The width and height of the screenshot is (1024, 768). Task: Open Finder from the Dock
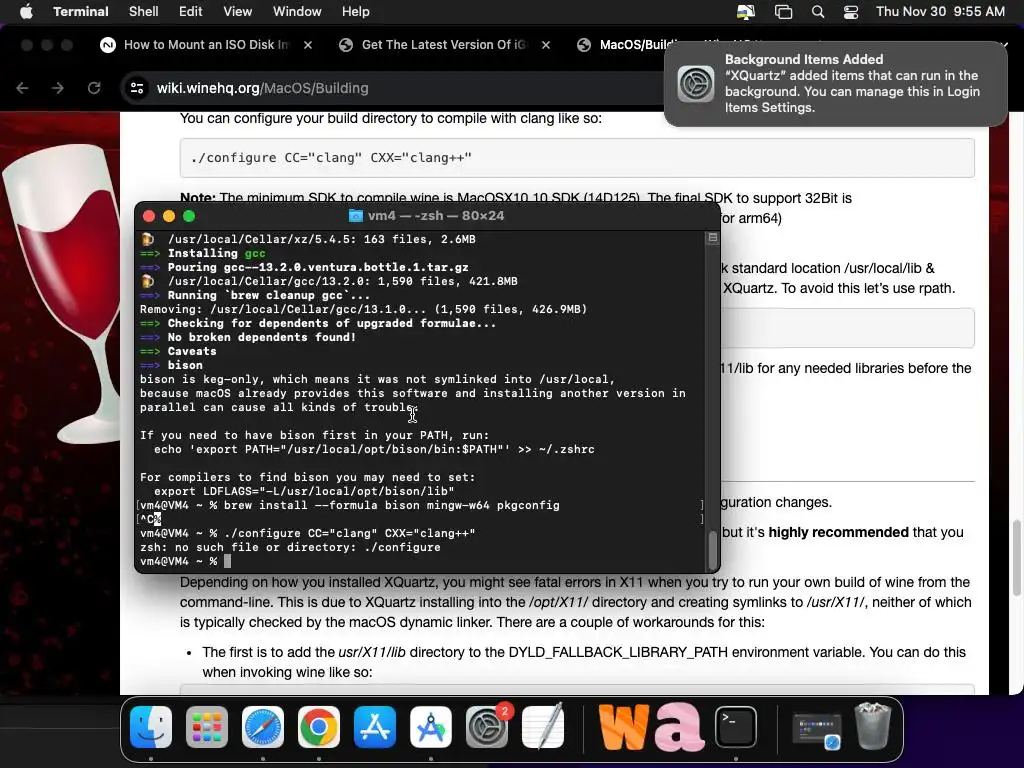click(x=151, y=727)
